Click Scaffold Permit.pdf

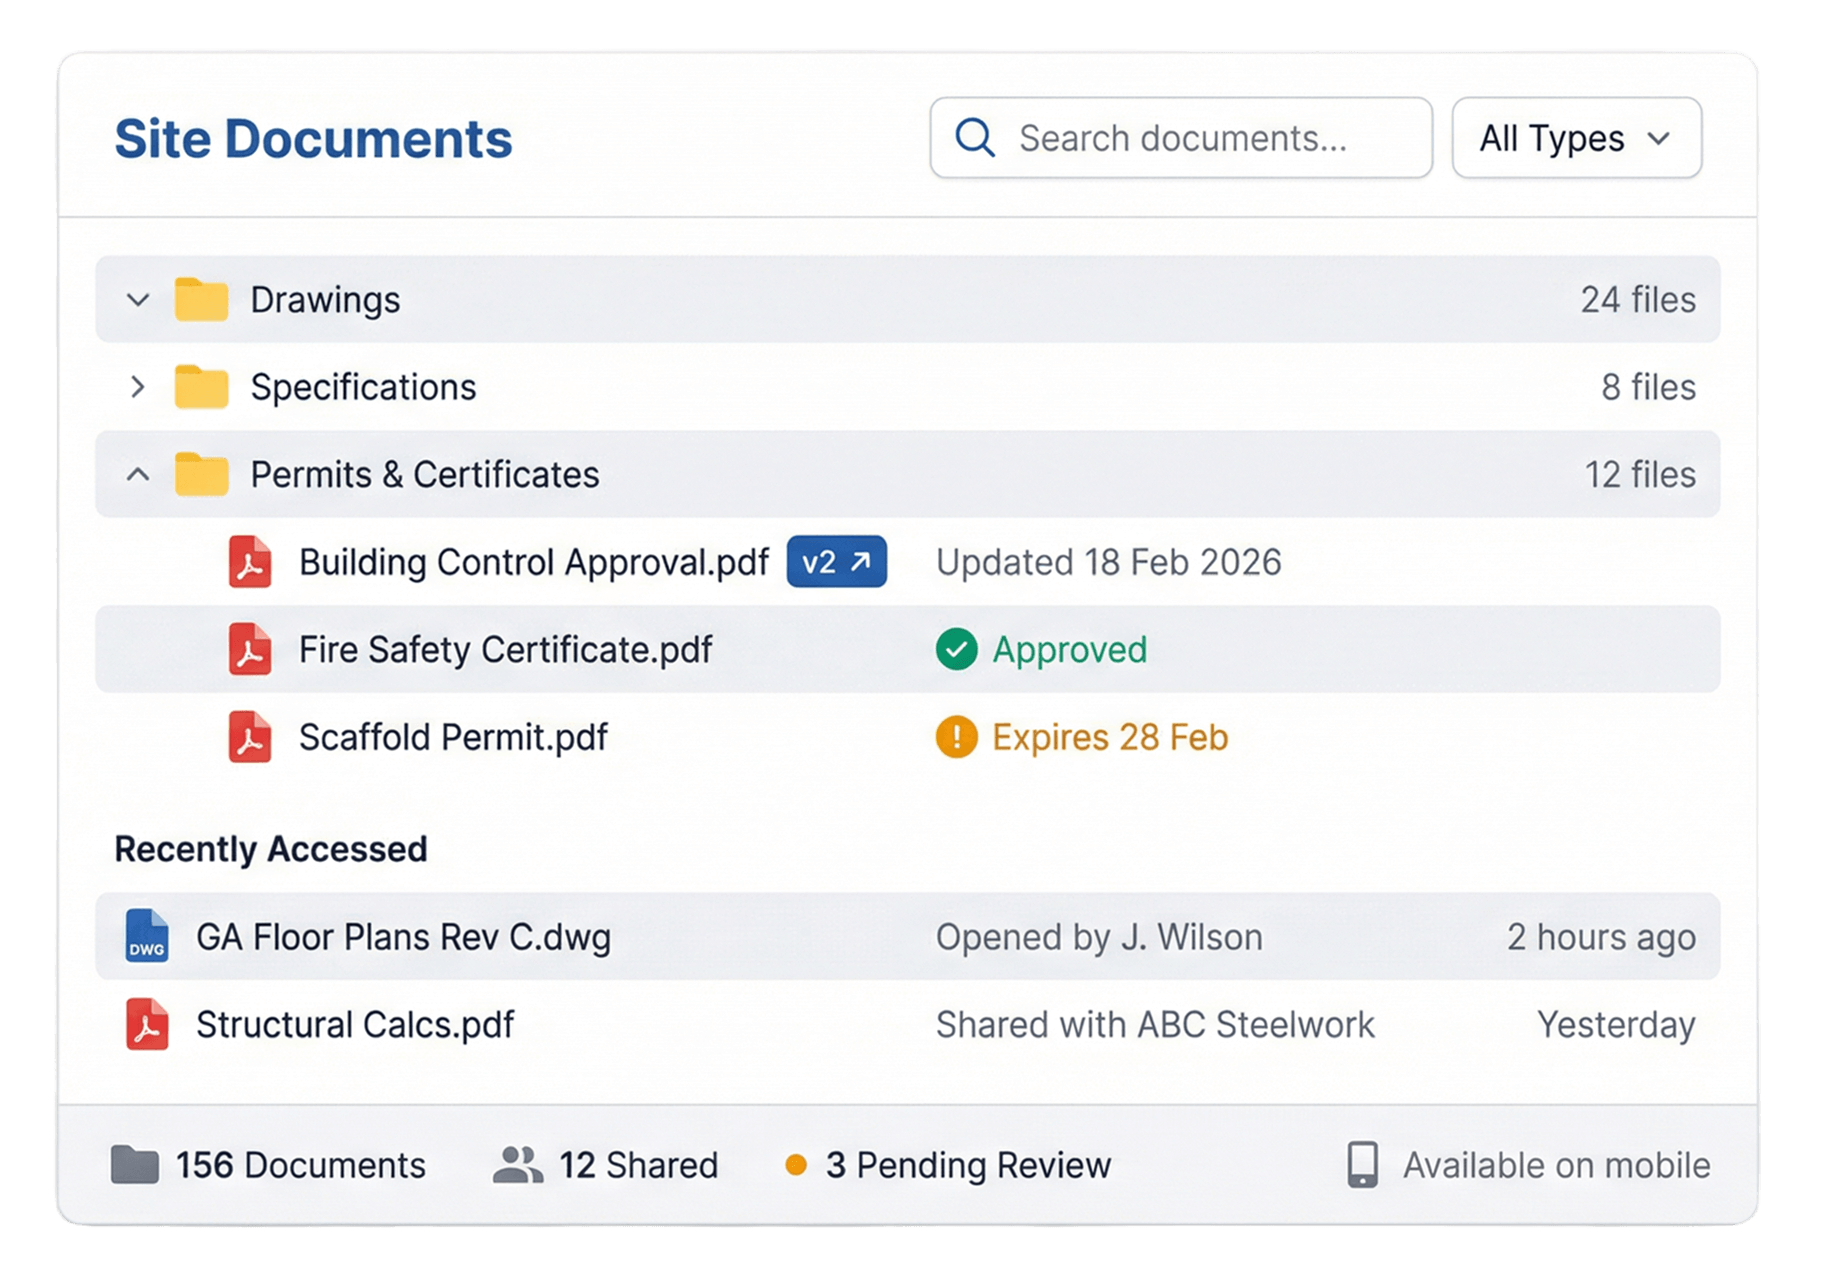pyautogui.click(x=453, y=737)
